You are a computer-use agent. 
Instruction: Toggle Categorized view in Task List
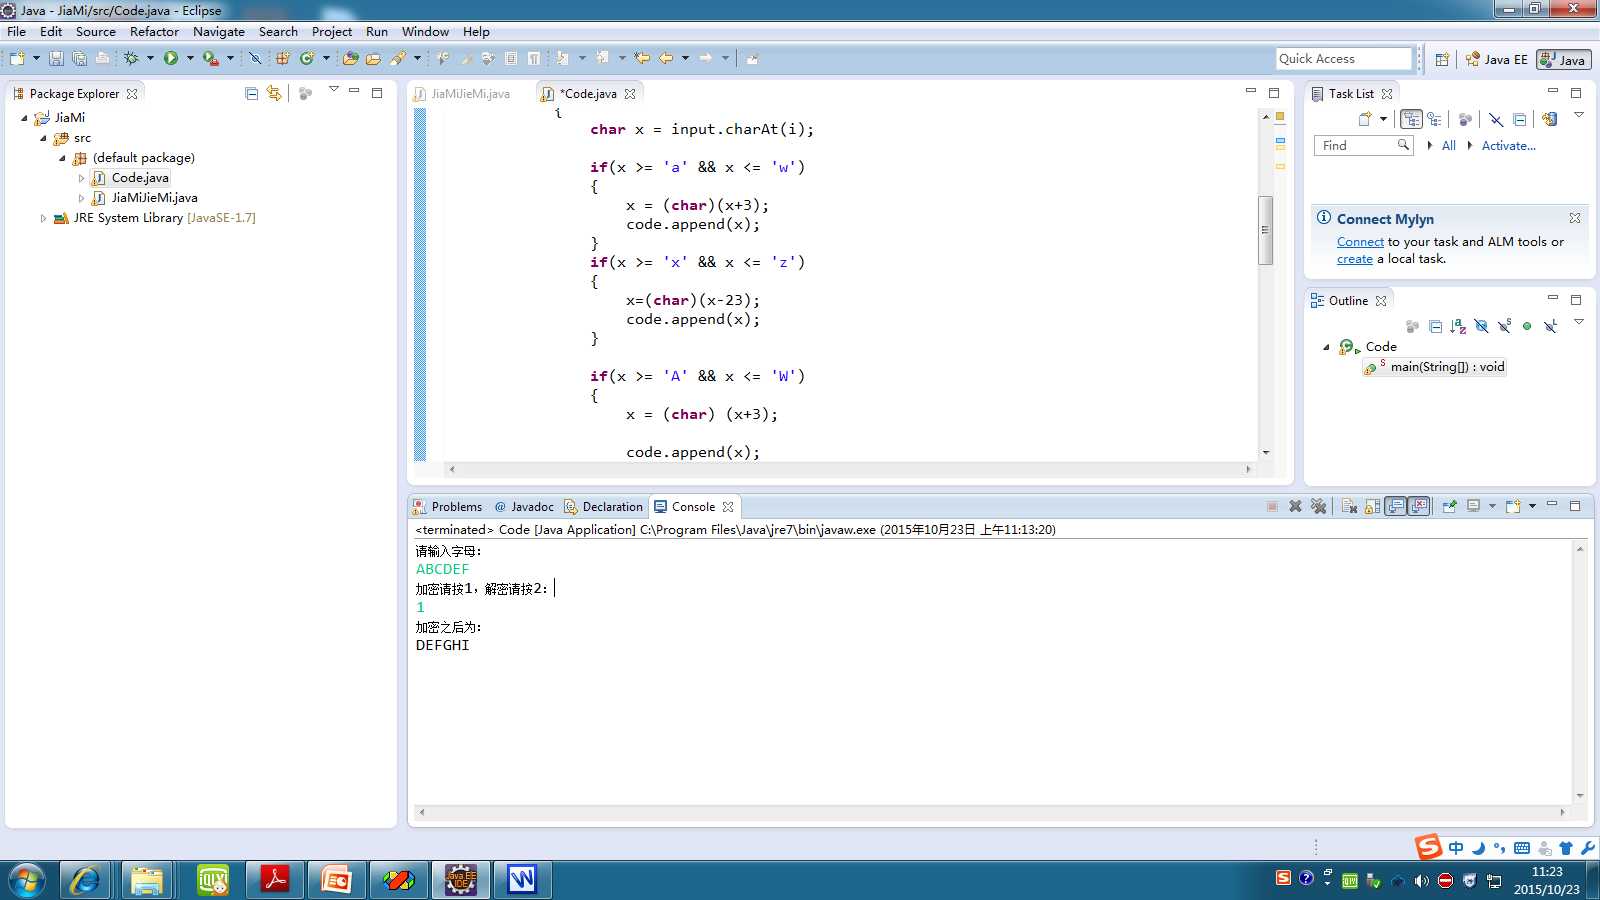click(1411, 119)
